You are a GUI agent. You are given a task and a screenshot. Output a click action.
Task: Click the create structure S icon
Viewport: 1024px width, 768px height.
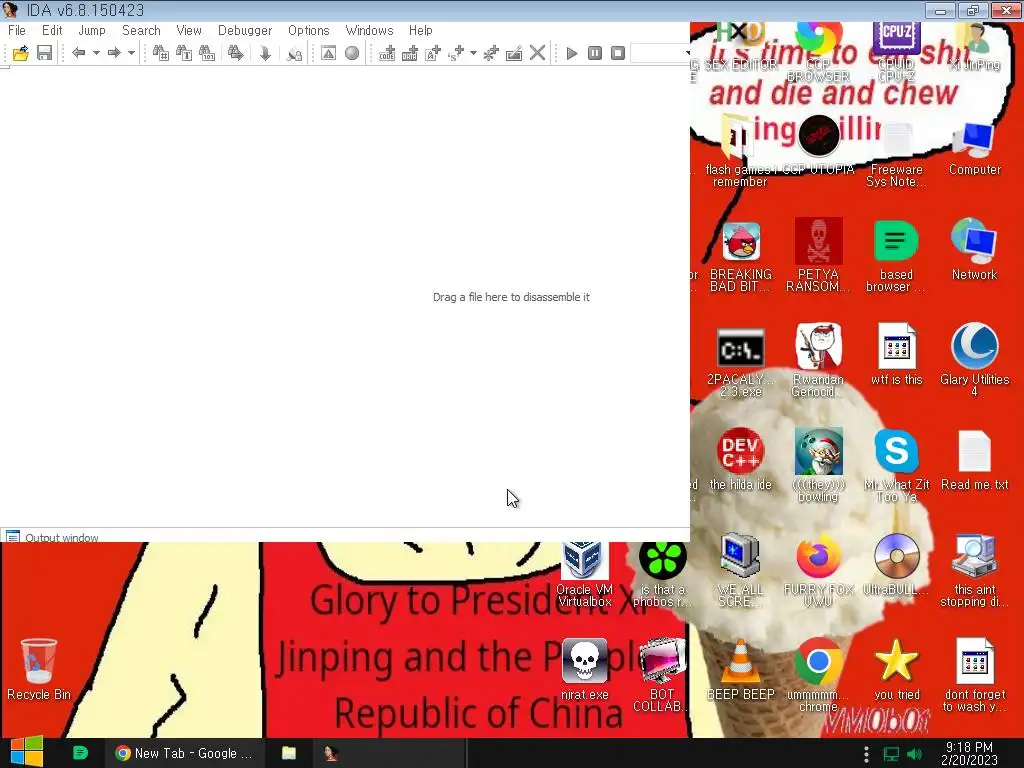456,53
